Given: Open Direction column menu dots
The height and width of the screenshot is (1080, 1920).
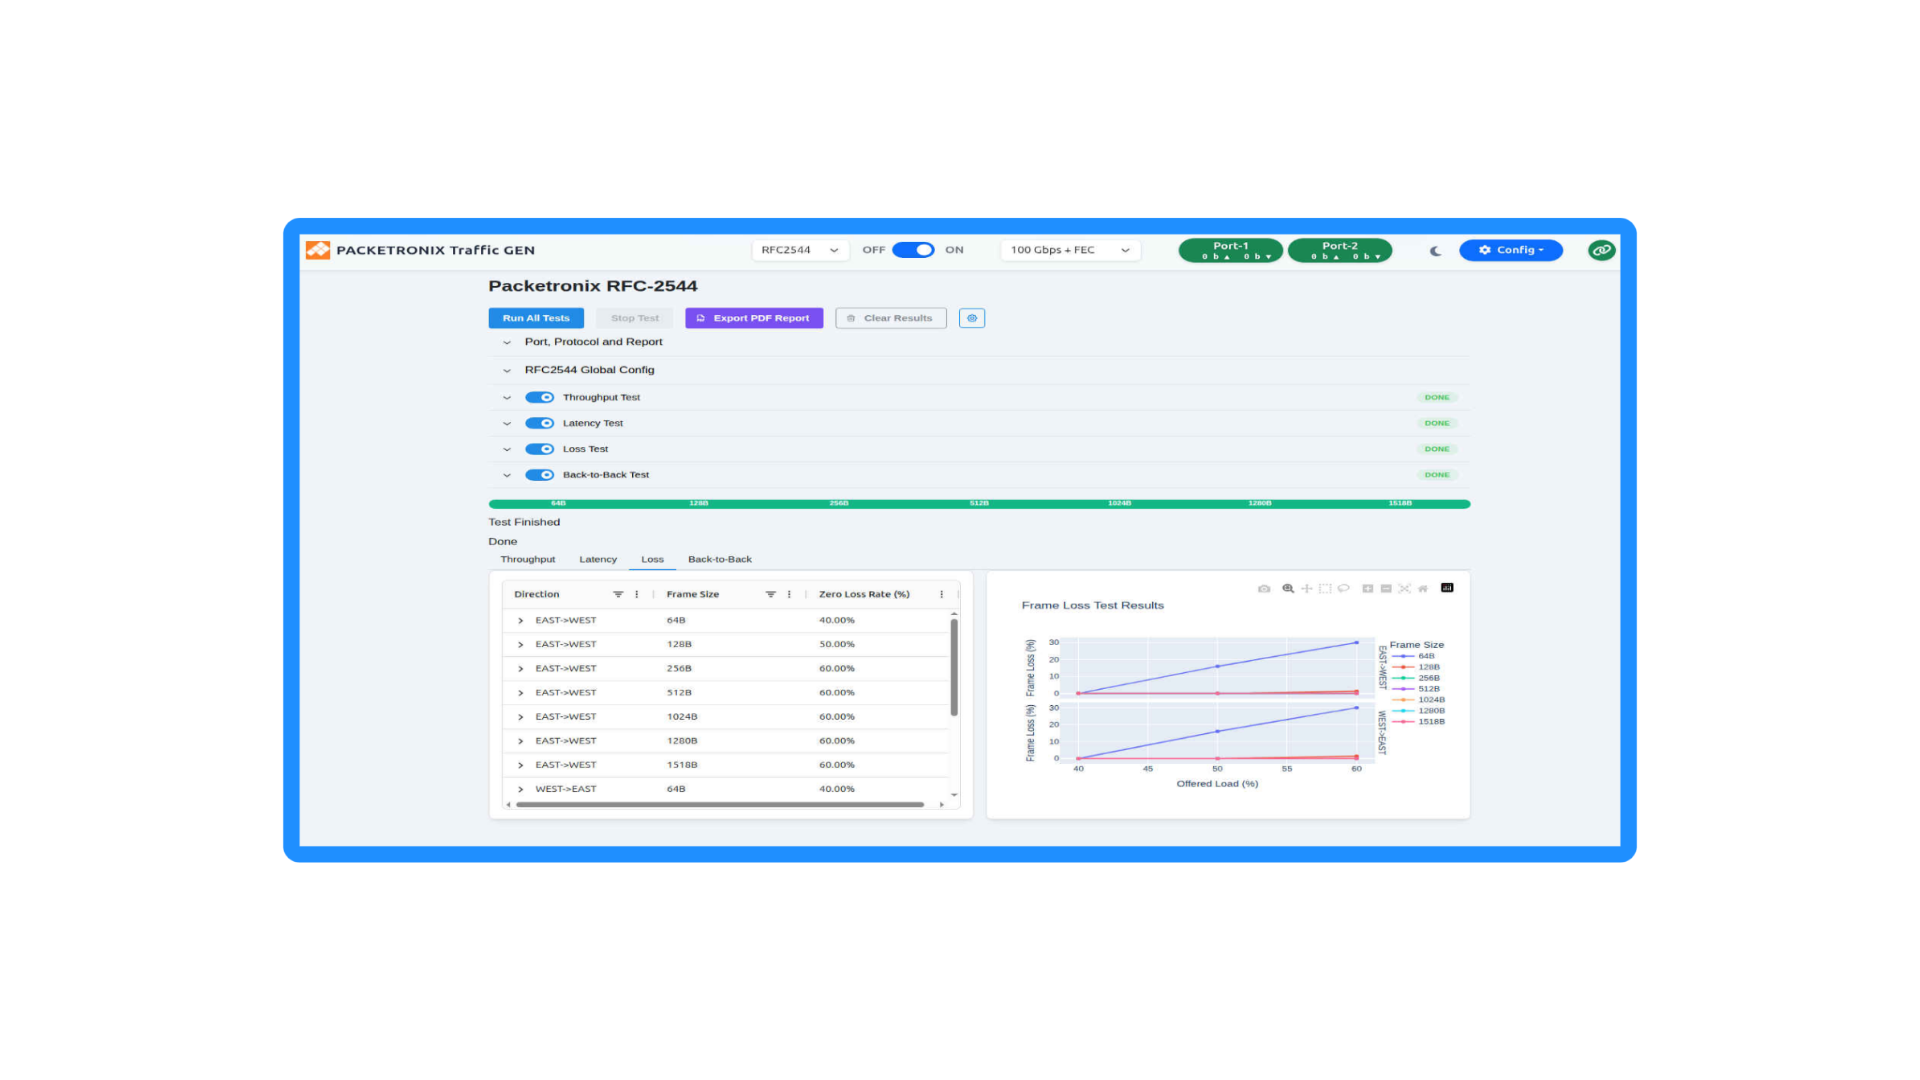Looking at the screenshot, I should pyautogui.click(x=637, y=594).
